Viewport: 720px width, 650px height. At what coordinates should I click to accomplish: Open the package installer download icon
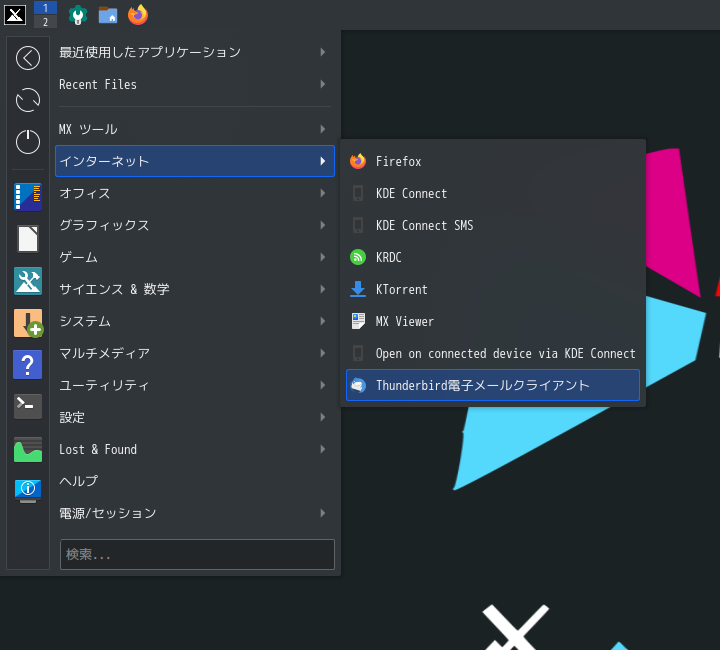pos(28,323)
